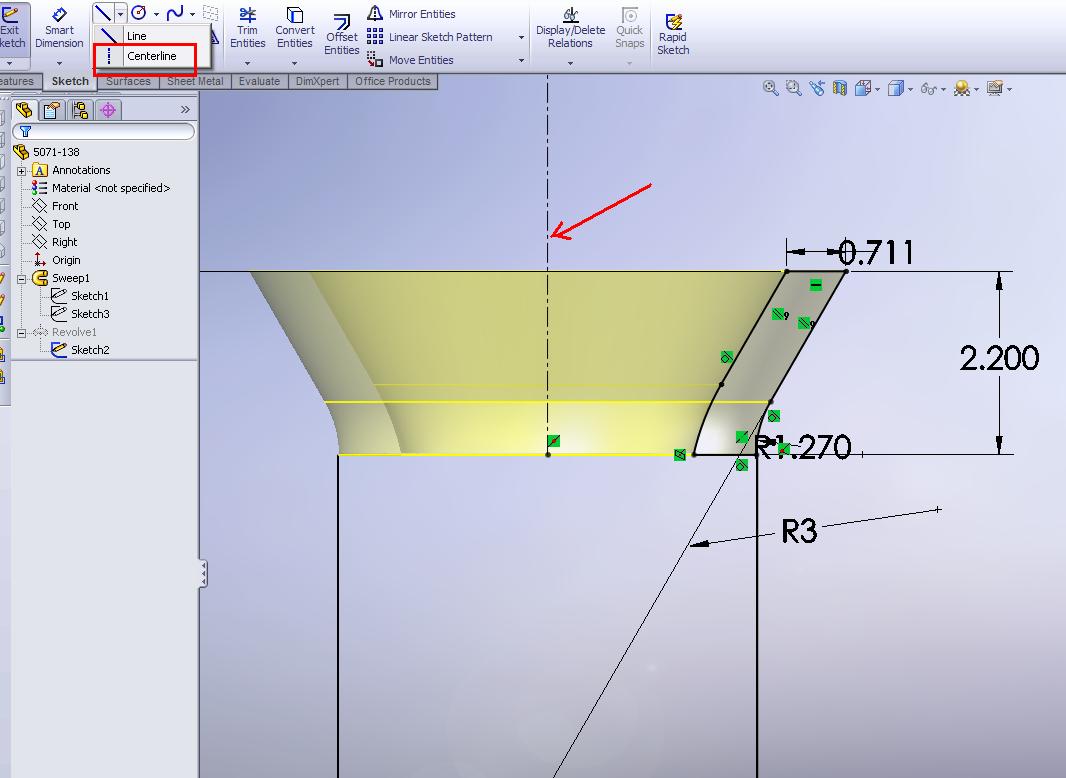The image size is (1066, 778).
Task: Collapse the Revolve1 tree node
Action: (21, 333)
